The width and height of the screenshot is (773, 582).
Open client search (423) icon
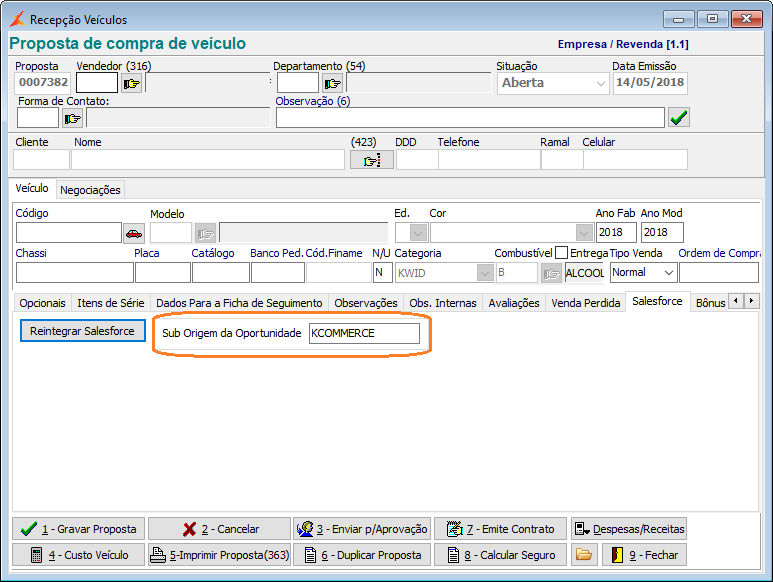[372, 160]
